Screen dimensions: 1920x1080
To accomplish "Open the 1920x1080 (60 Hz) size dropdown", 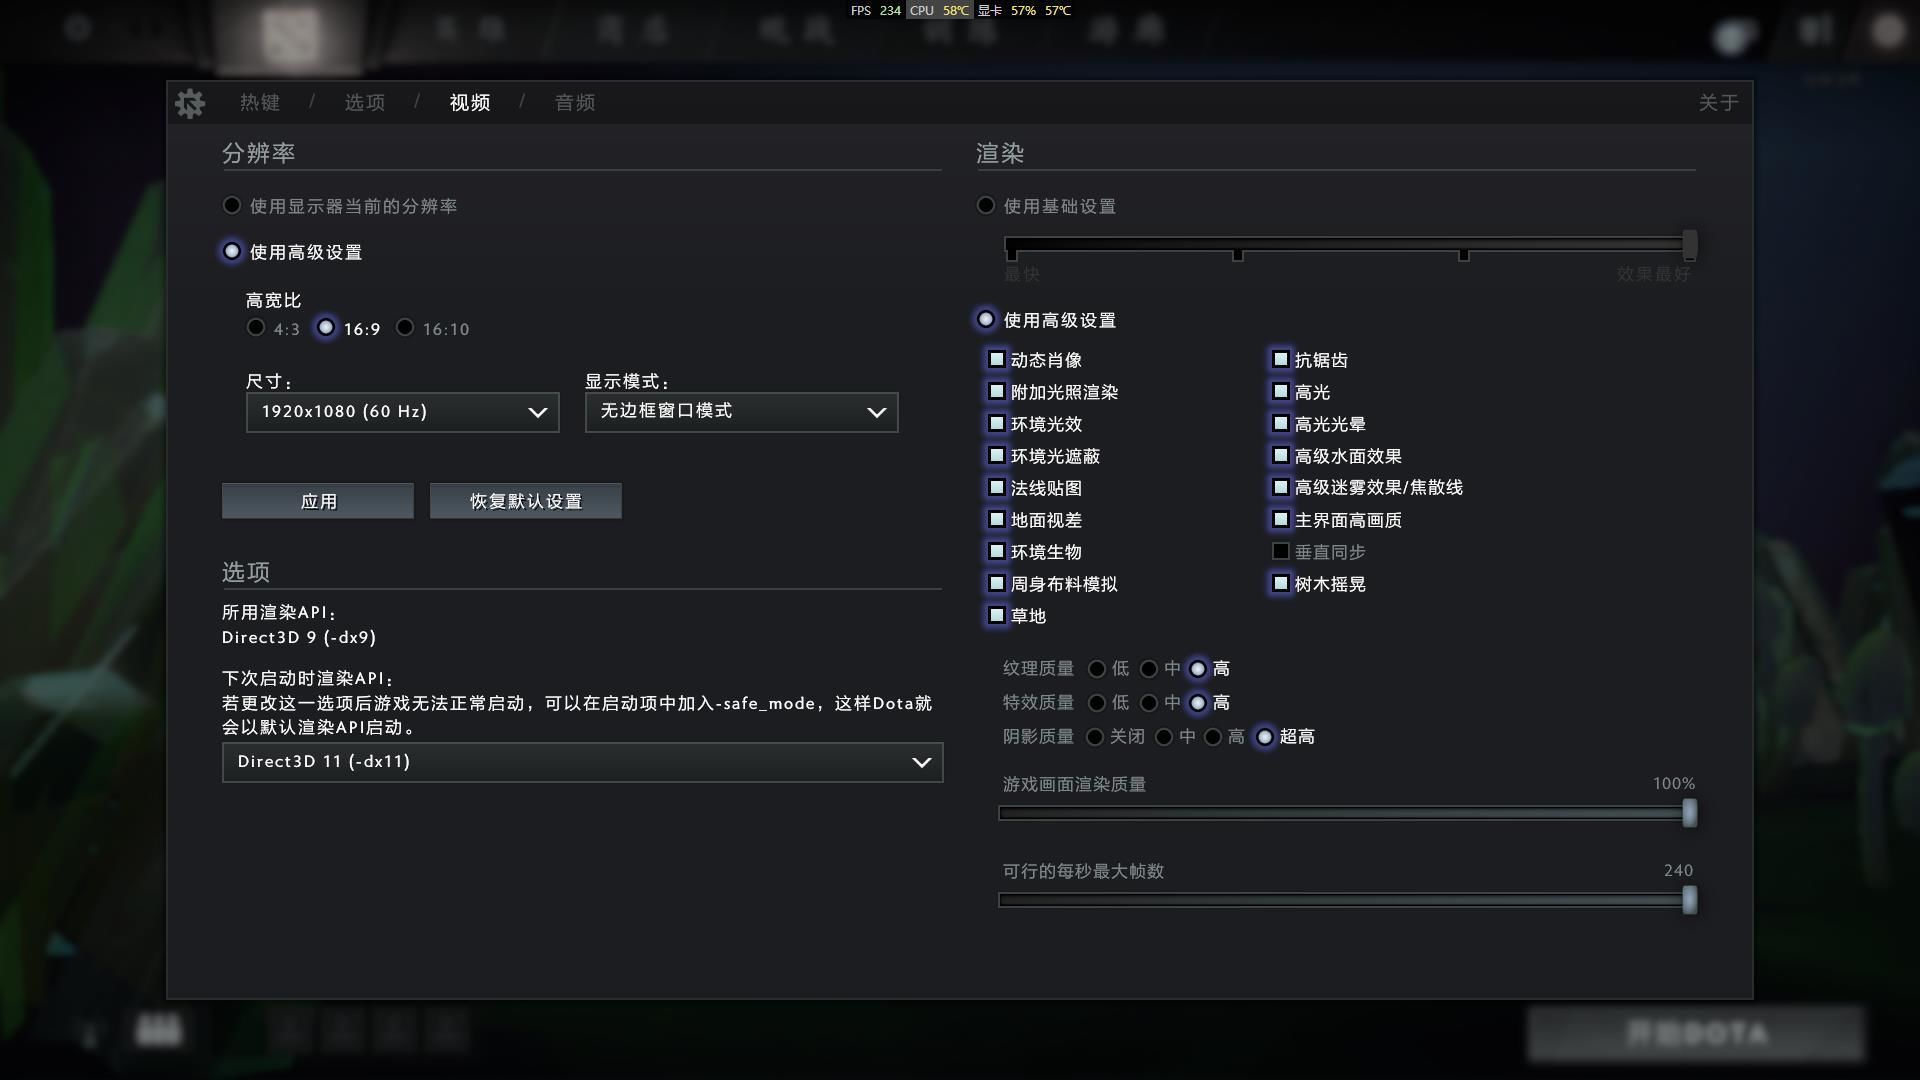I will [x=402, y=412].
